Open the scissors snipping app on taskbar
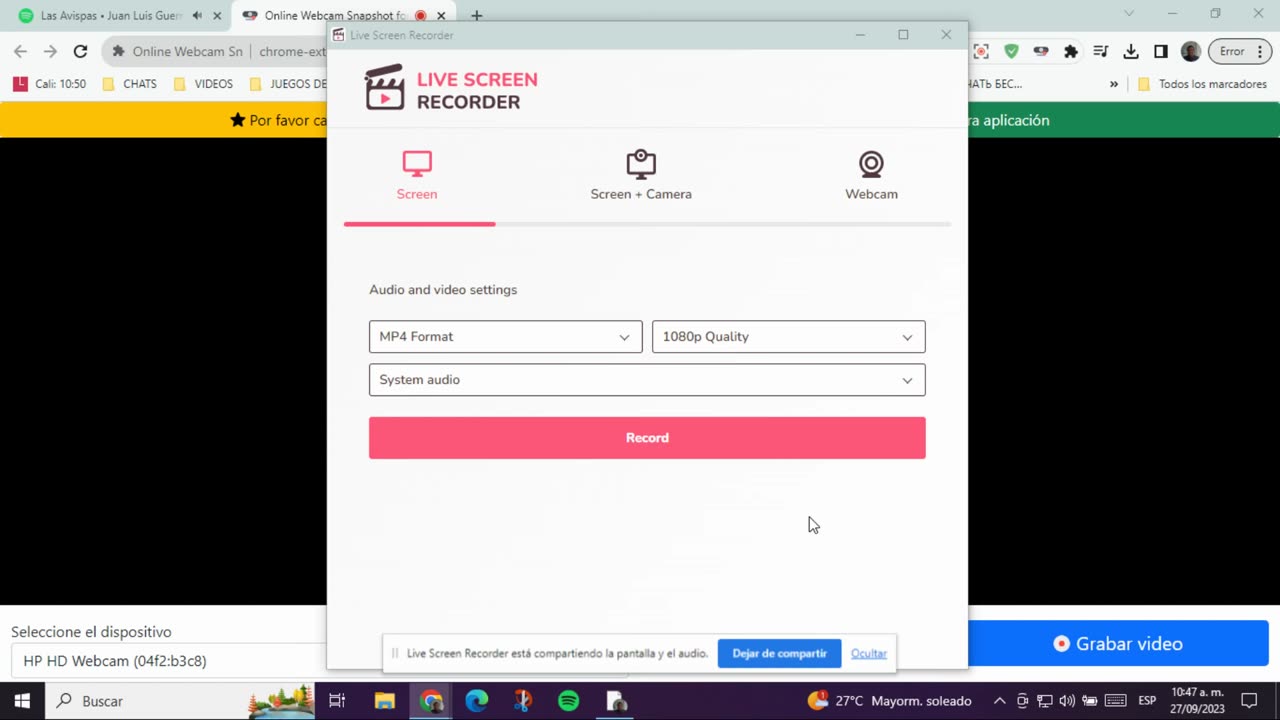This screenshot has height=720, width=1280. click(523, 701)
